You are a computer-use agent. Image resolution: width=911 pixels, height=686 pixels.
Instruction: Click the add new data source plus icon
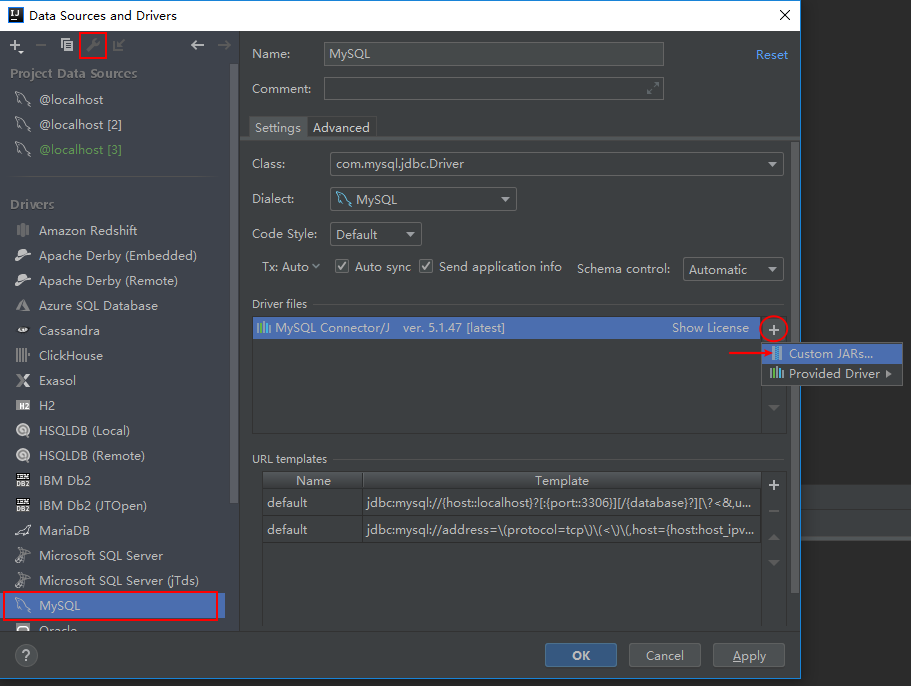[x=15, y=45]
